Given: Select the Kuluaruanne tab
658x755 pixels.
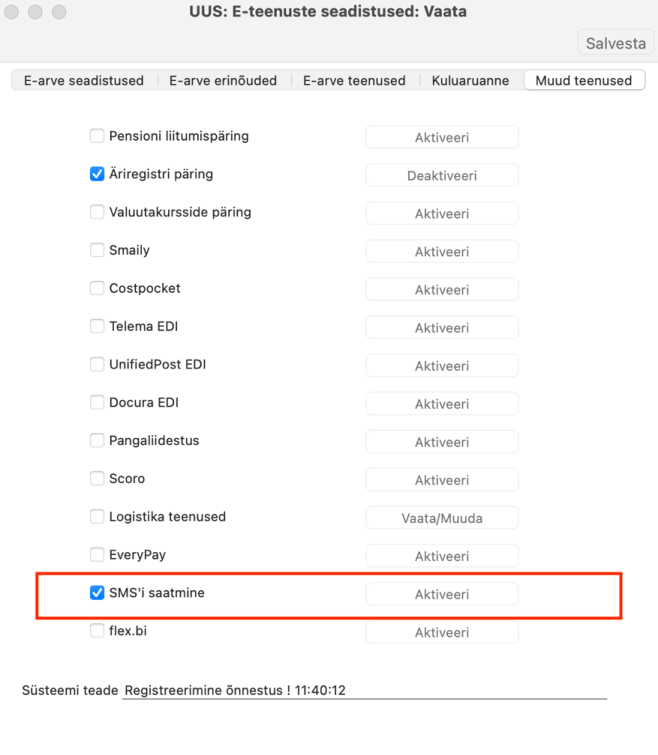Looking at the screenshot, I should click(470, 80).
